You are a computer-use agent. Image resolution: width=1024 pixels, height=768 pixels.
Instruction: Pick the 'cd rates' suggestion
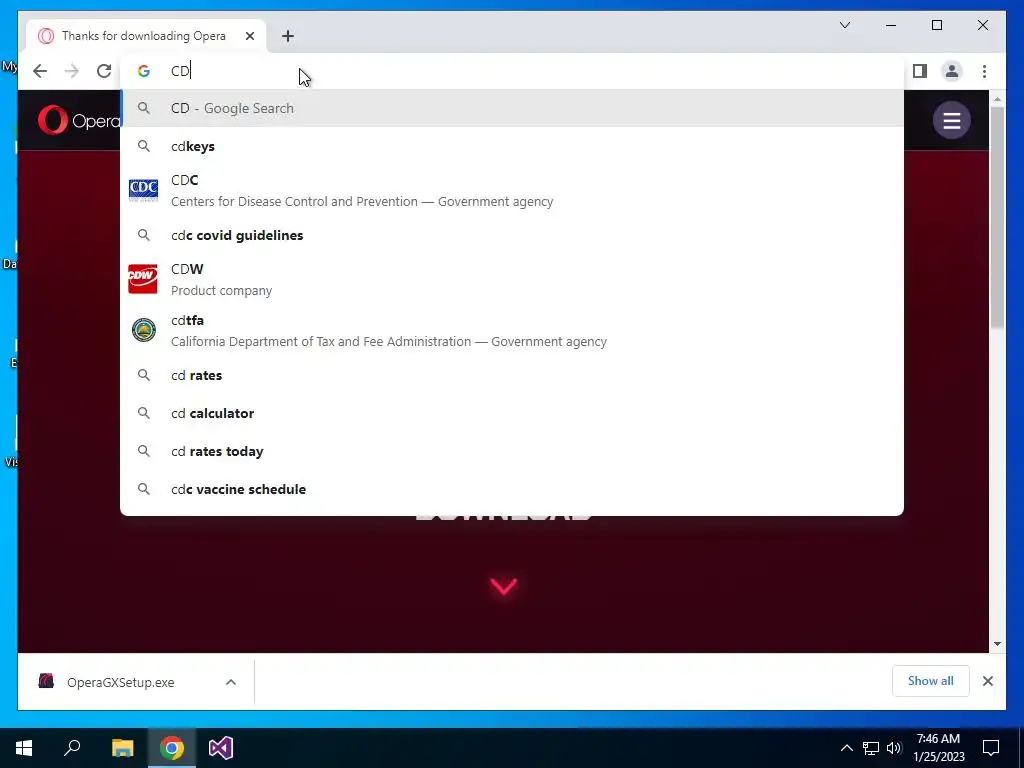pos(512,376)
